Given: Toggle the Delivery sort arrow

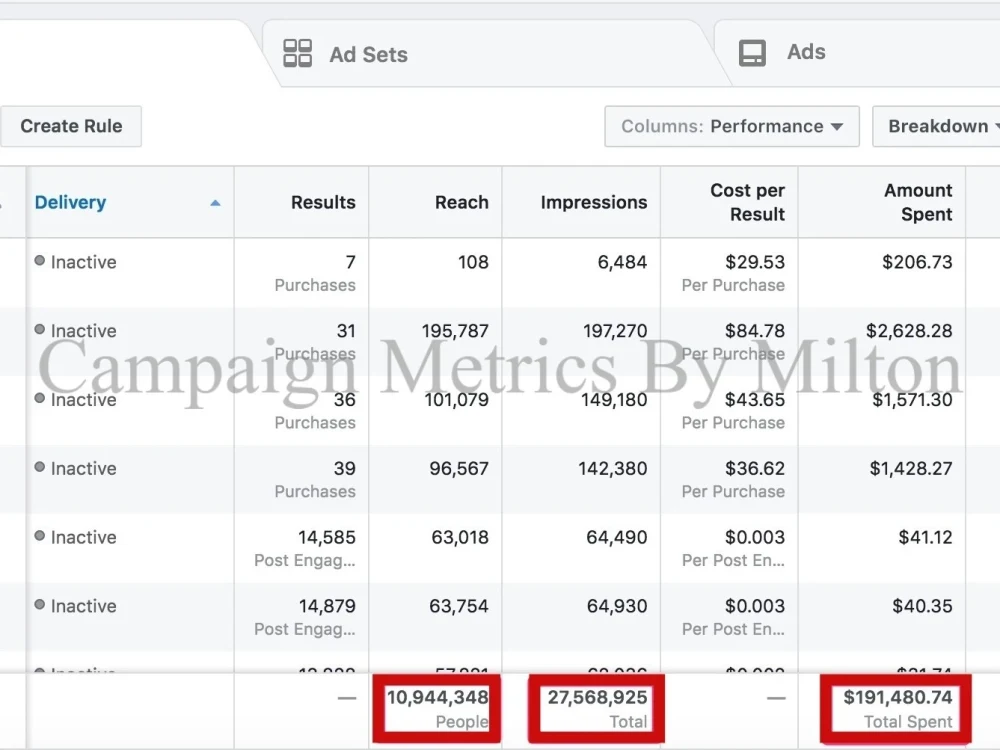Looking at the screenshot, I should pos(216,203).
